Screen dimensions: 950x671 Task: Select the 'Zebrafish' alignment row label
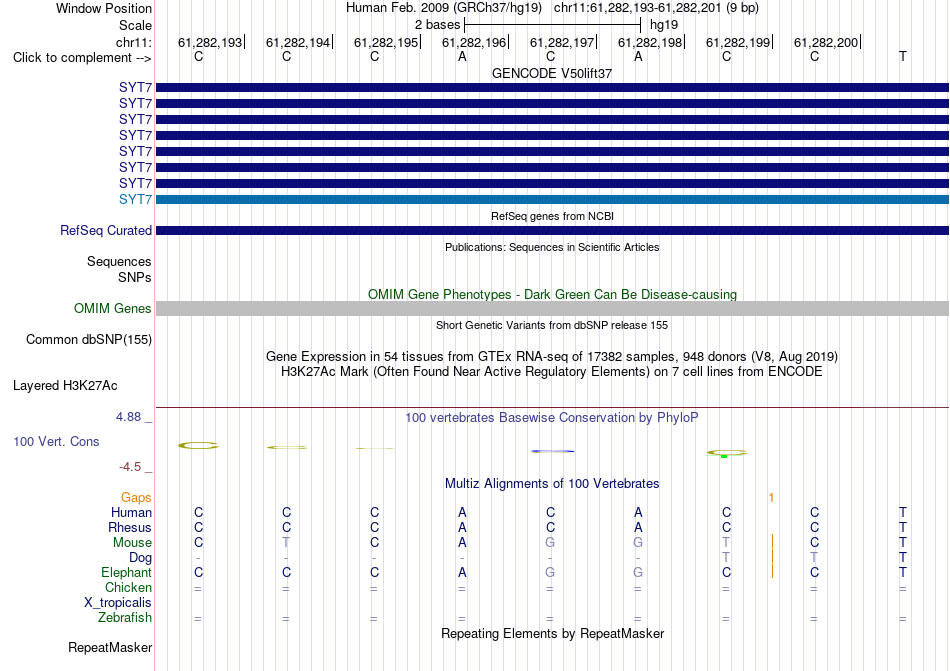point(125,618)
